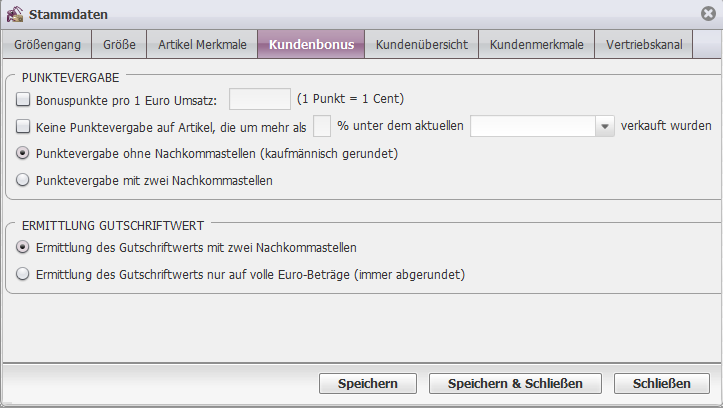Switch to the Größengang tab
The height and width of the screenshot is (408, 723).
(x=47, y=44)
